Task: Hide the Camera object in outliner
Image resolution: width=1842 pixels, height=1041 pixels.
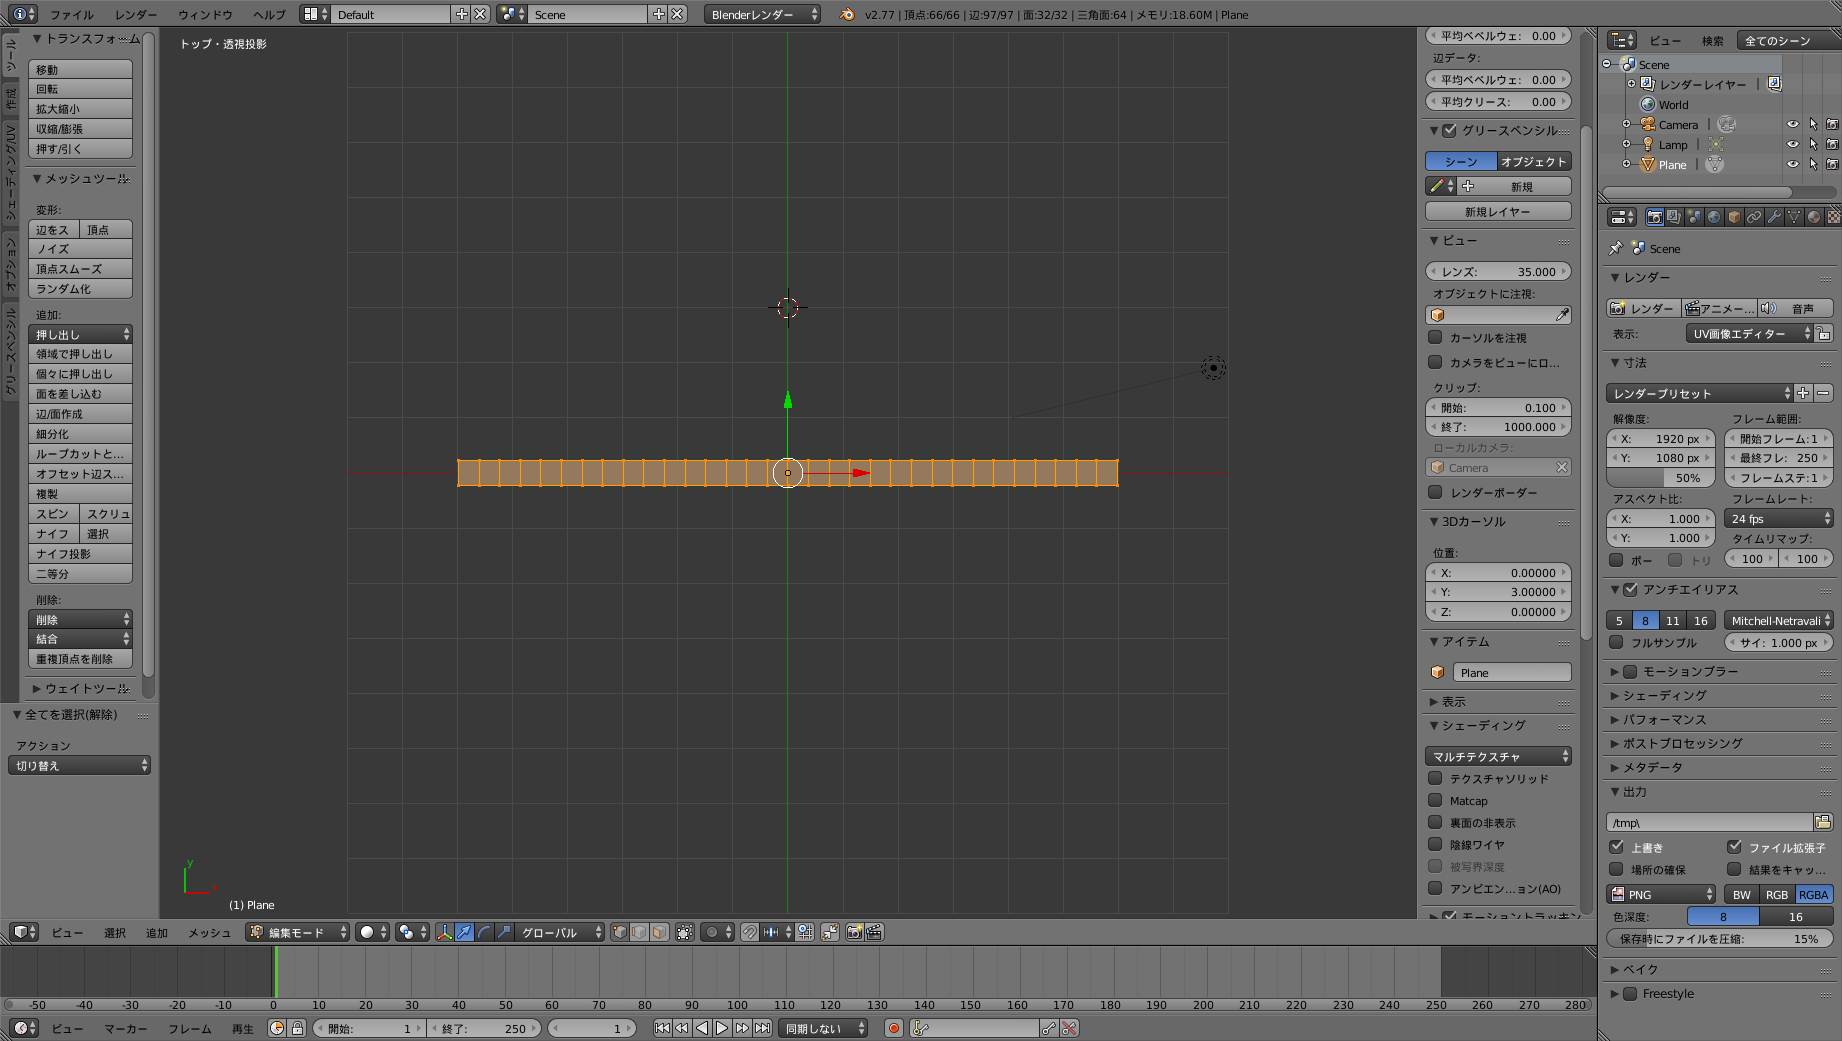Action: (x=1792, y=125)
